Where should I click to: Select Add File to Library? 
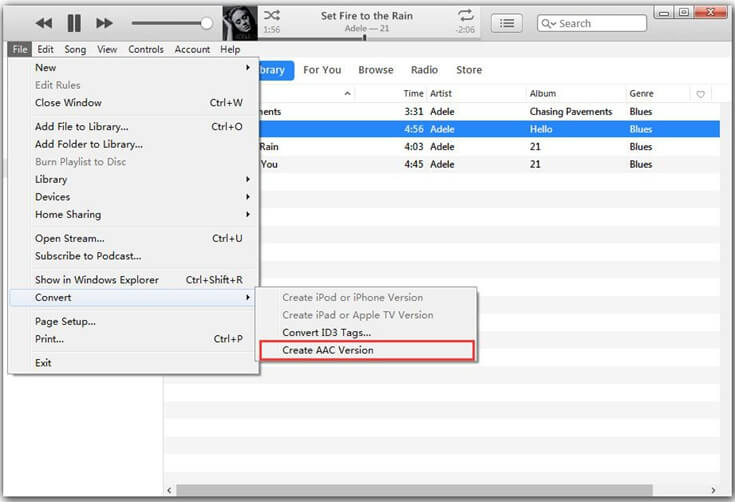pyautogui.click(x=133, y=127)
